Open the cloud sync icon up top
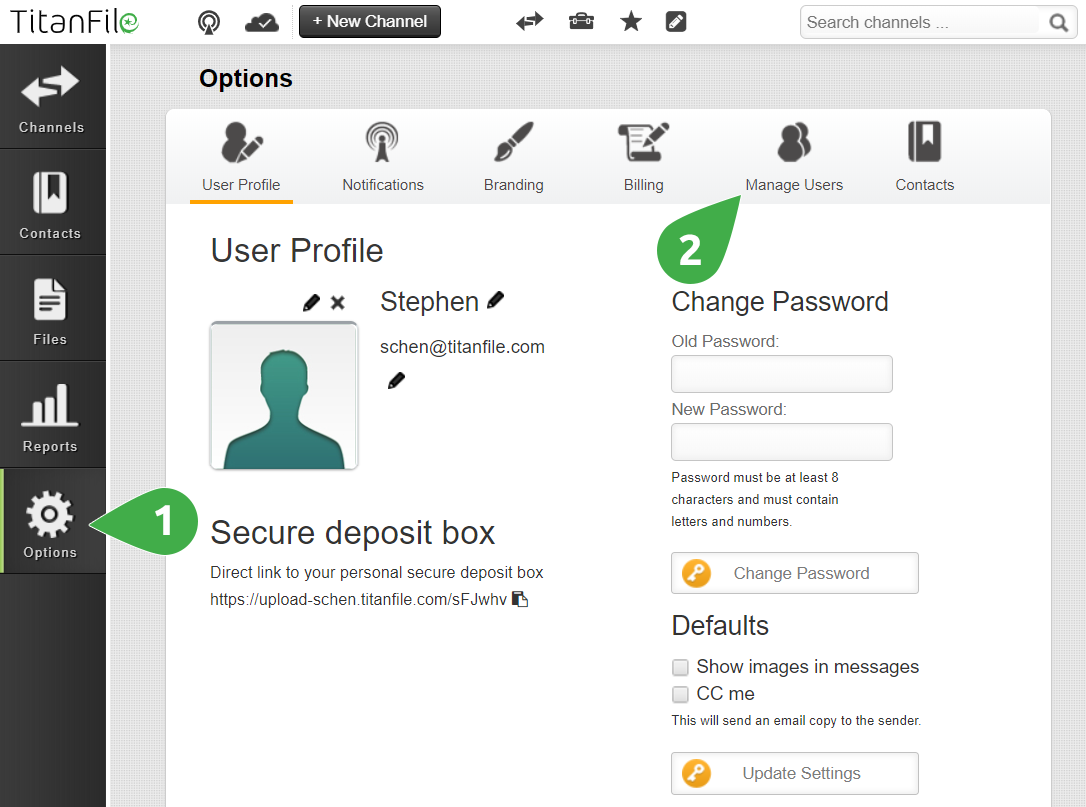This screenshot has width=1086, height=807. pos(261,21)
